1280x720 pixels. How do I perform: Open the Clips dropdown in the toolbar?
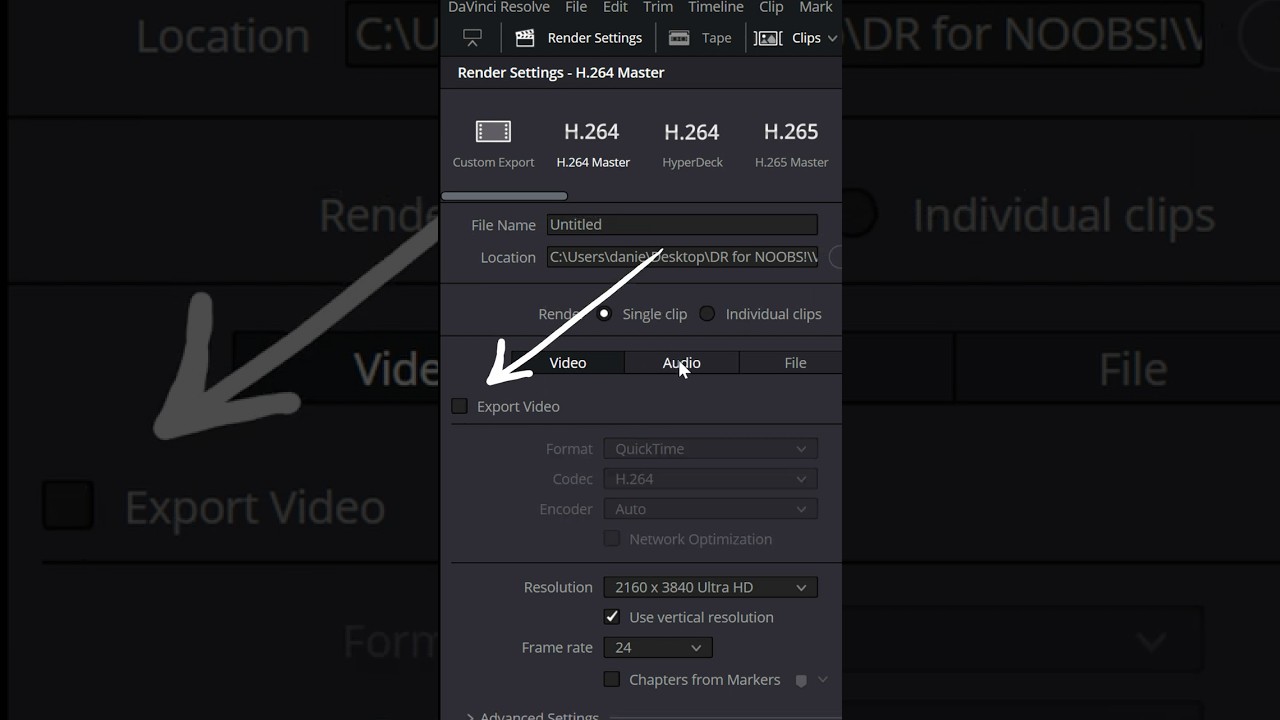point(797,38)
